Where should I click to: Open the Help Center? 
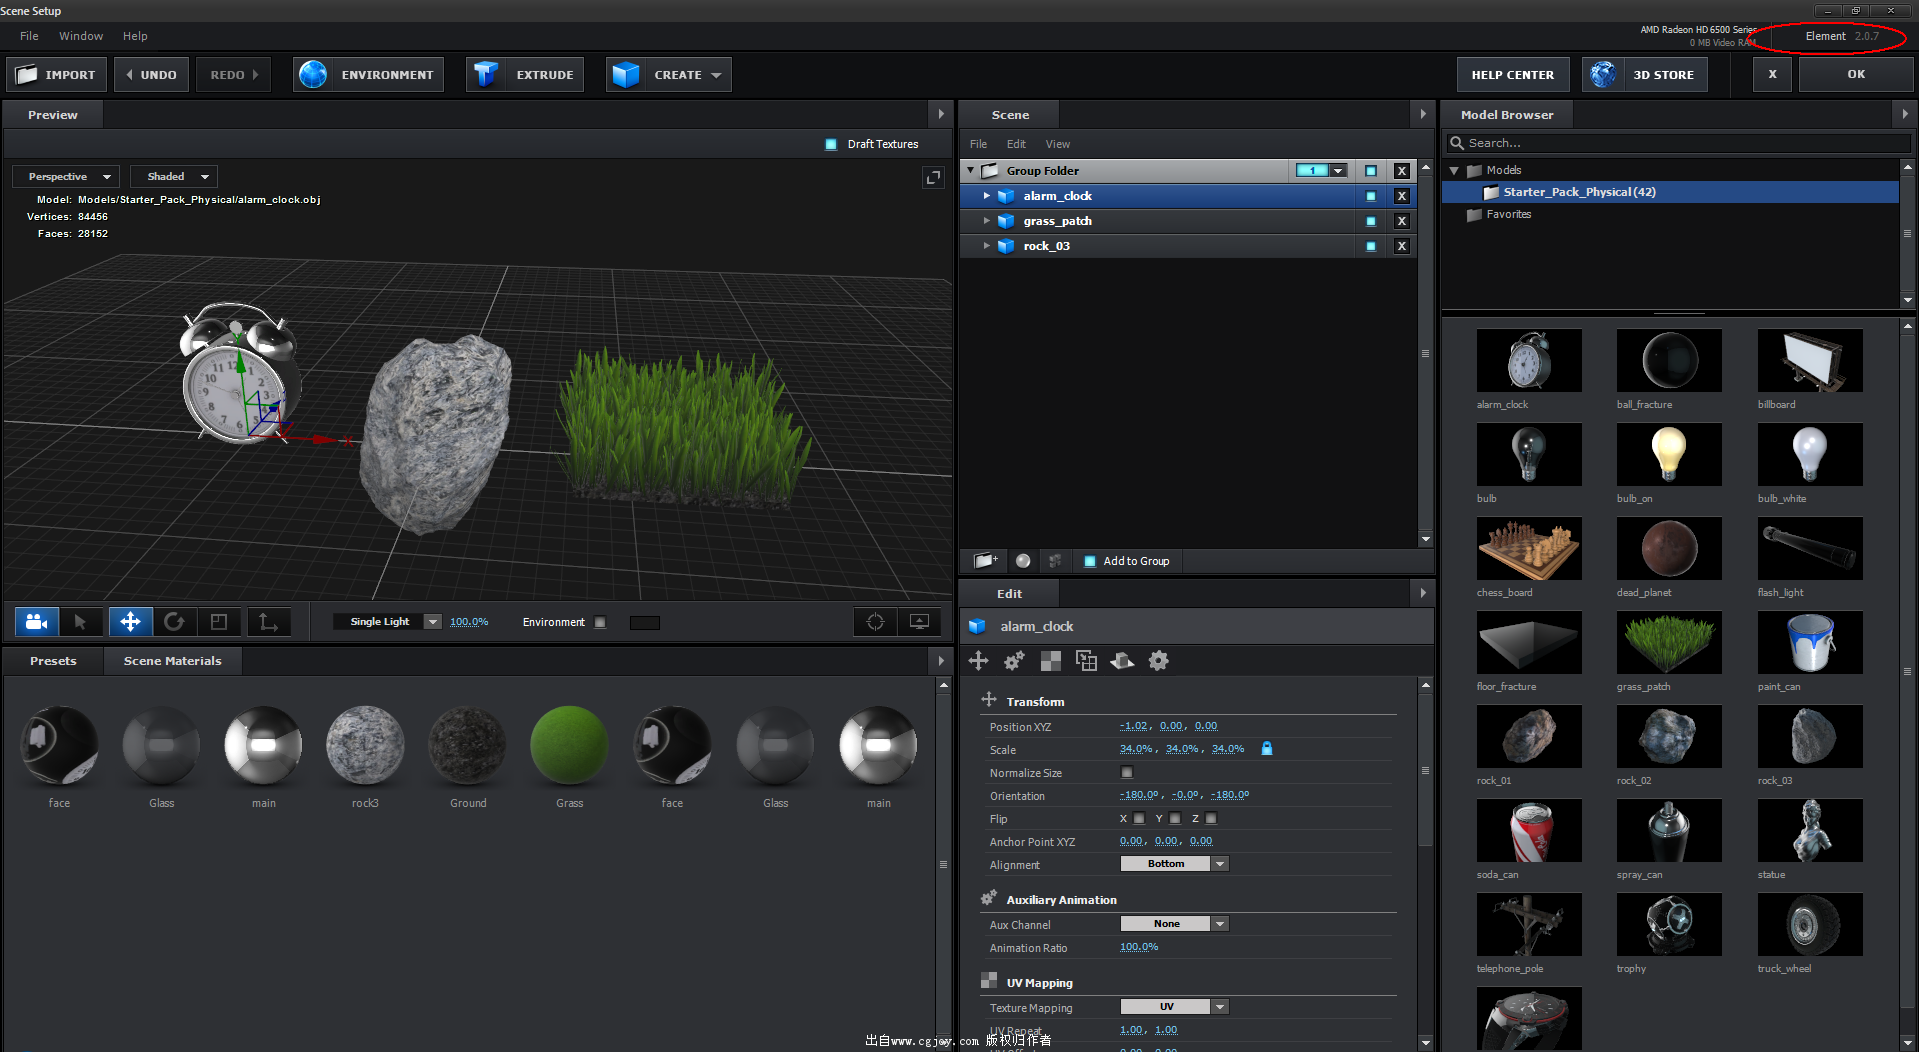click(x=1513, y=75)
